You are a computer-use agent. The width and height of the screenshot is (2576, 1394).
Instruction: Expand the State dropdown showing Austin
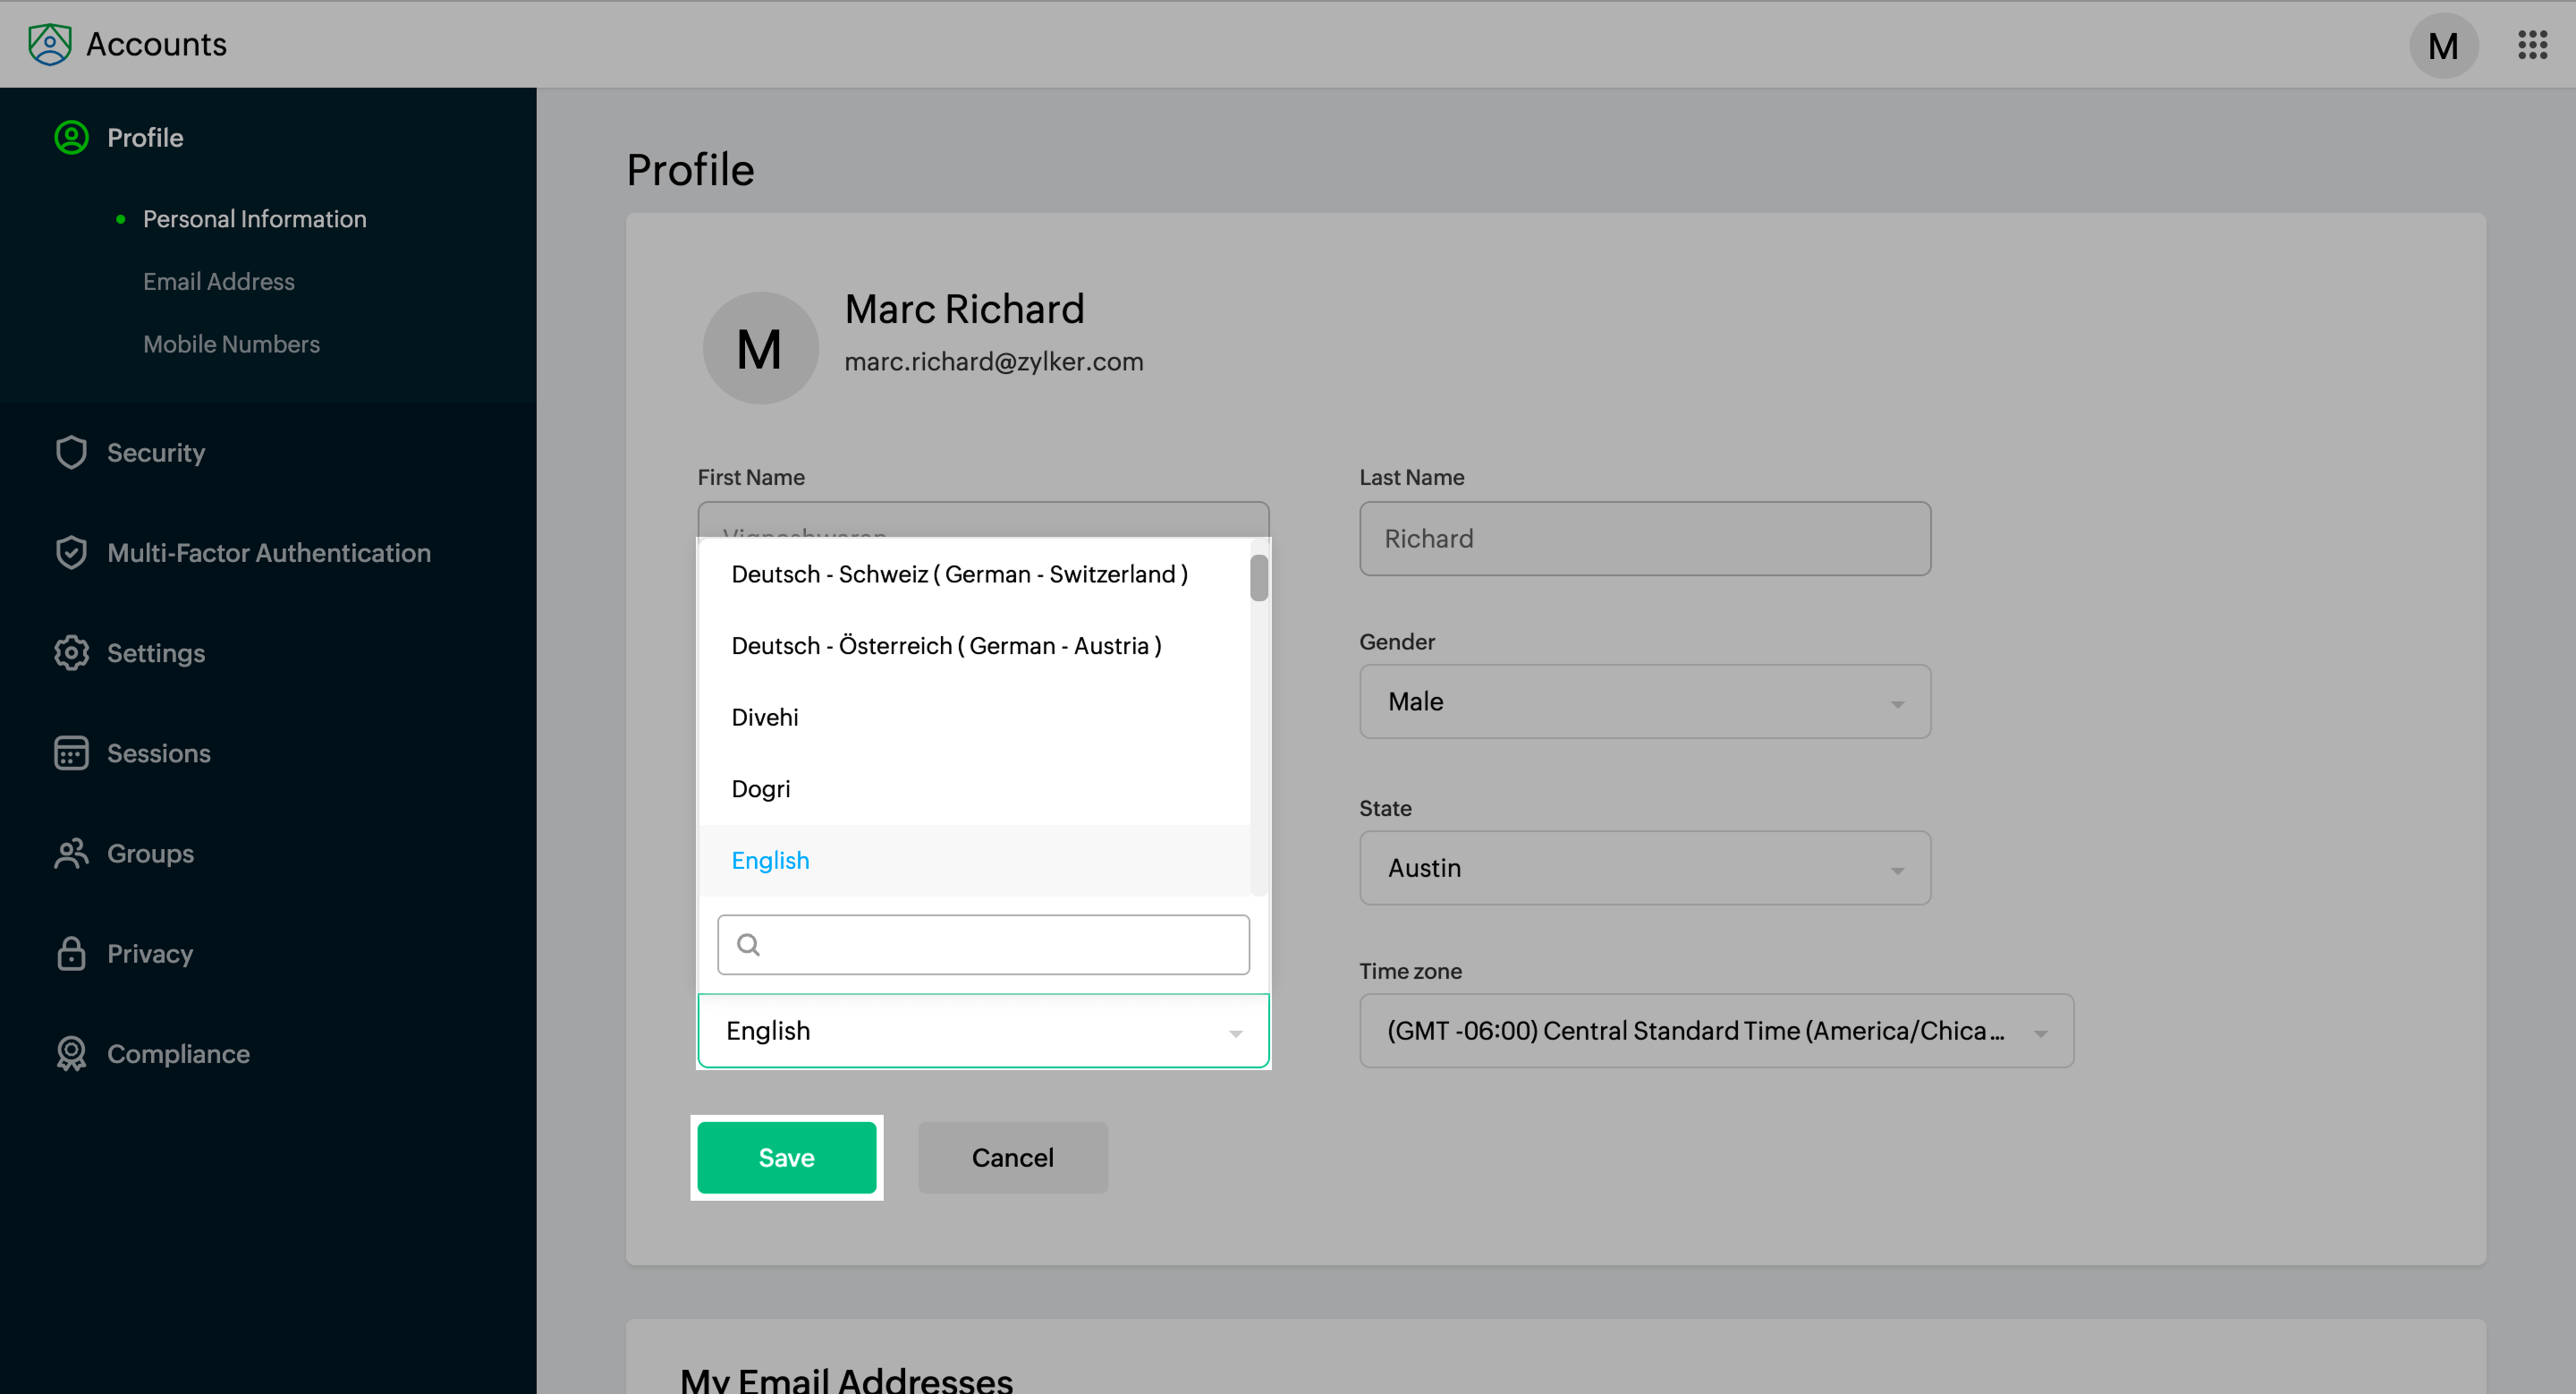coord(1644,868)
